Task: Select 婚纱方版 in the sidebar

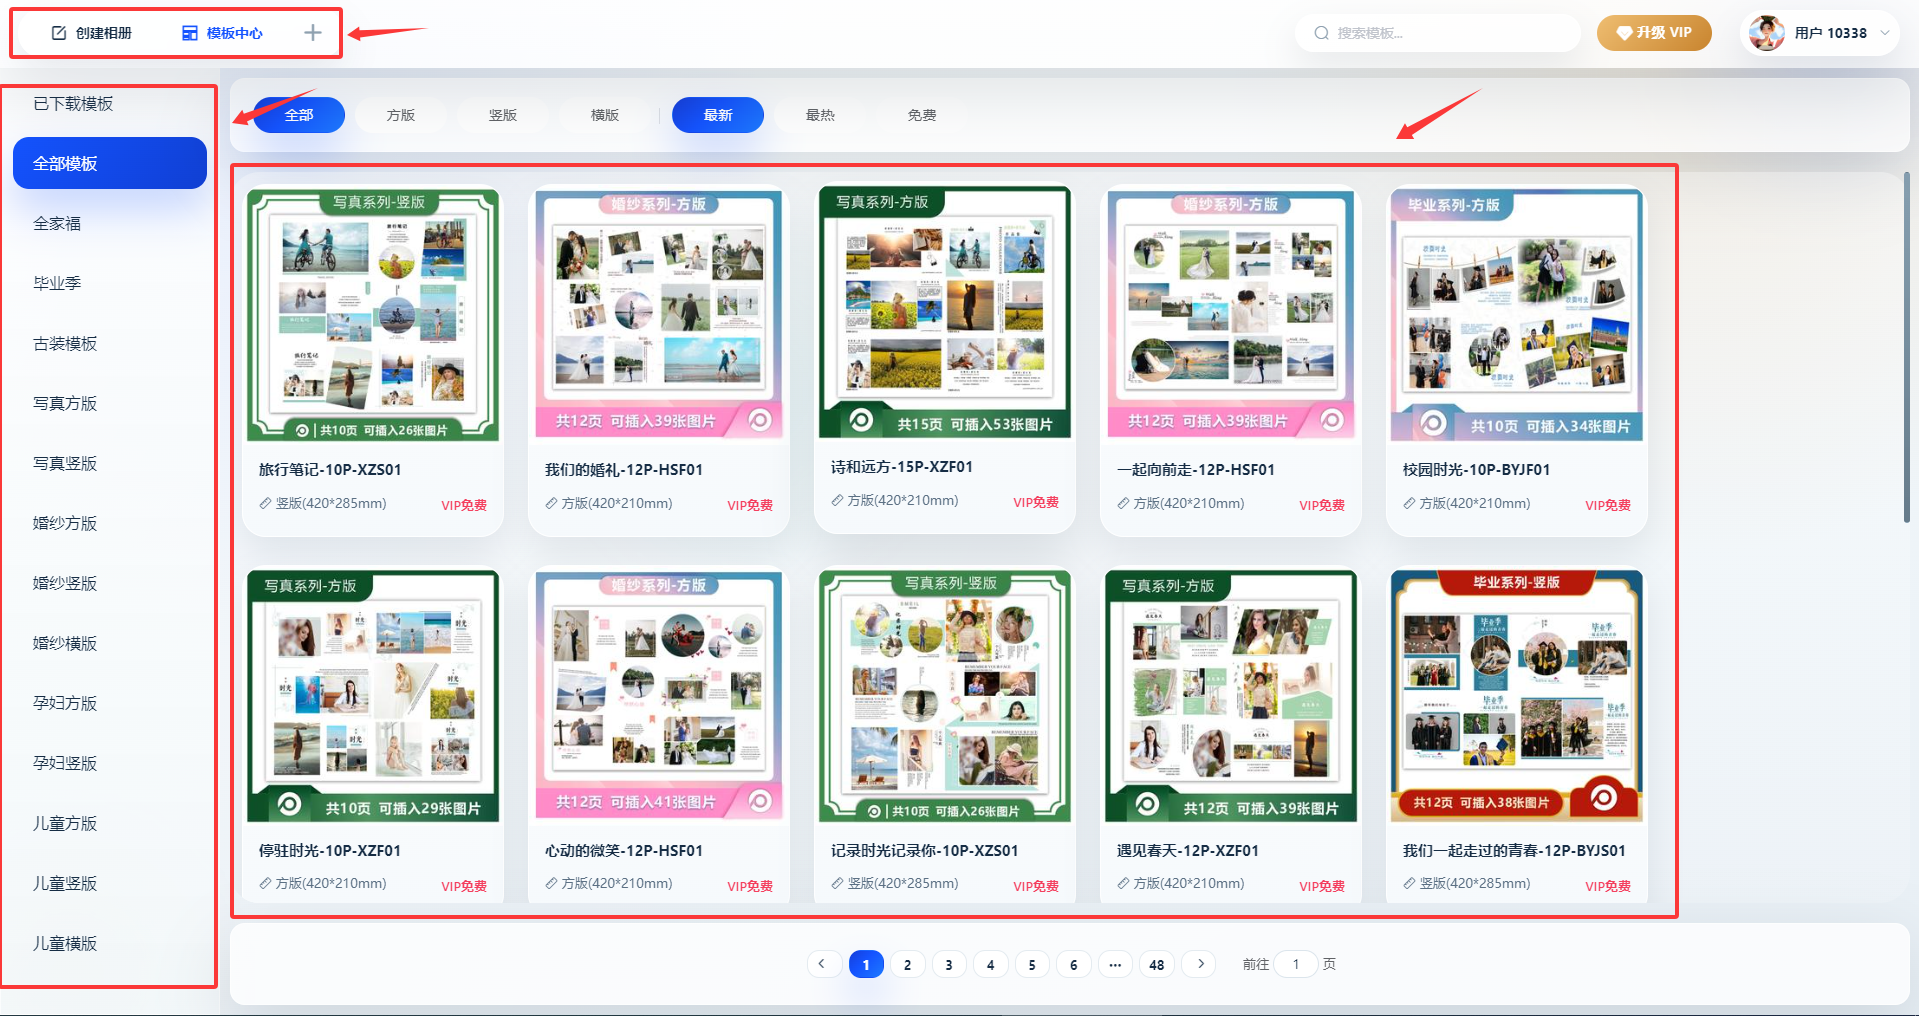Action: click(x=65, y=523)
